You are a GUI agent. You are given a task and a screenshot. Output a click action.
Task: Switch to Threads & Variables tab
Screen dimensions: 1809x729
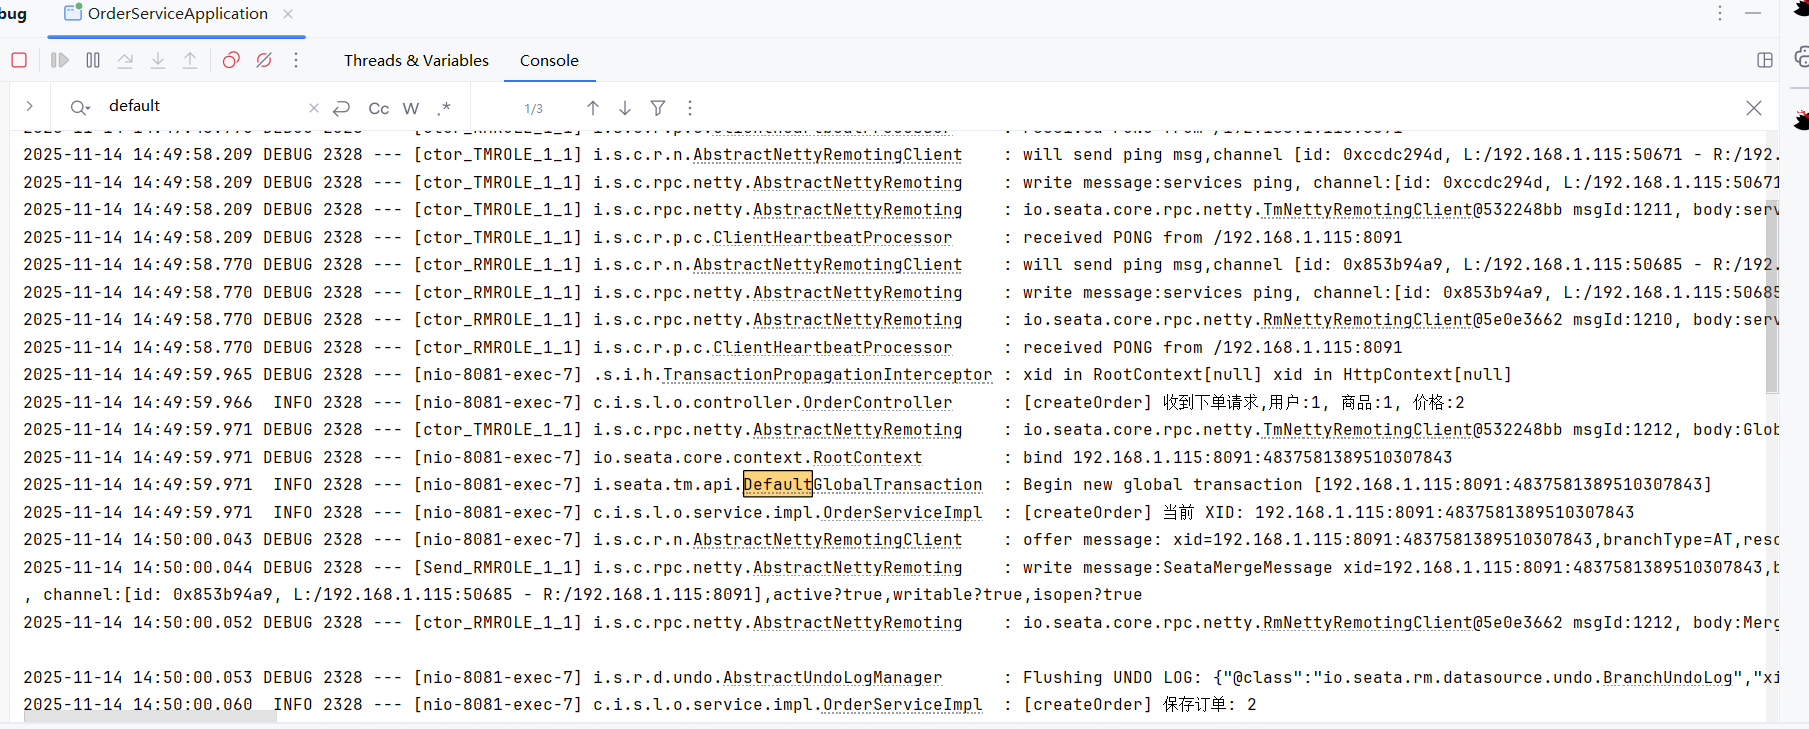click(416, 60)
